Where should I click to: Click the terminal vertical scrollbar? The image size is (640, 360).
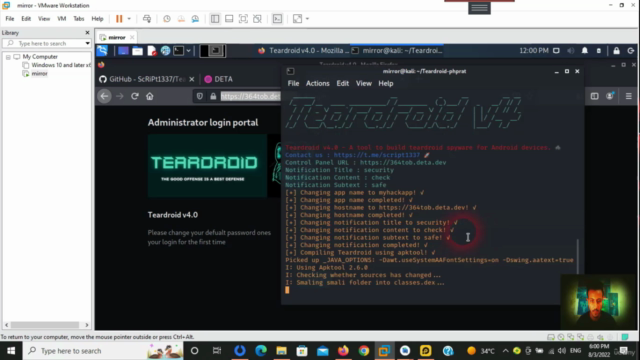578,257
